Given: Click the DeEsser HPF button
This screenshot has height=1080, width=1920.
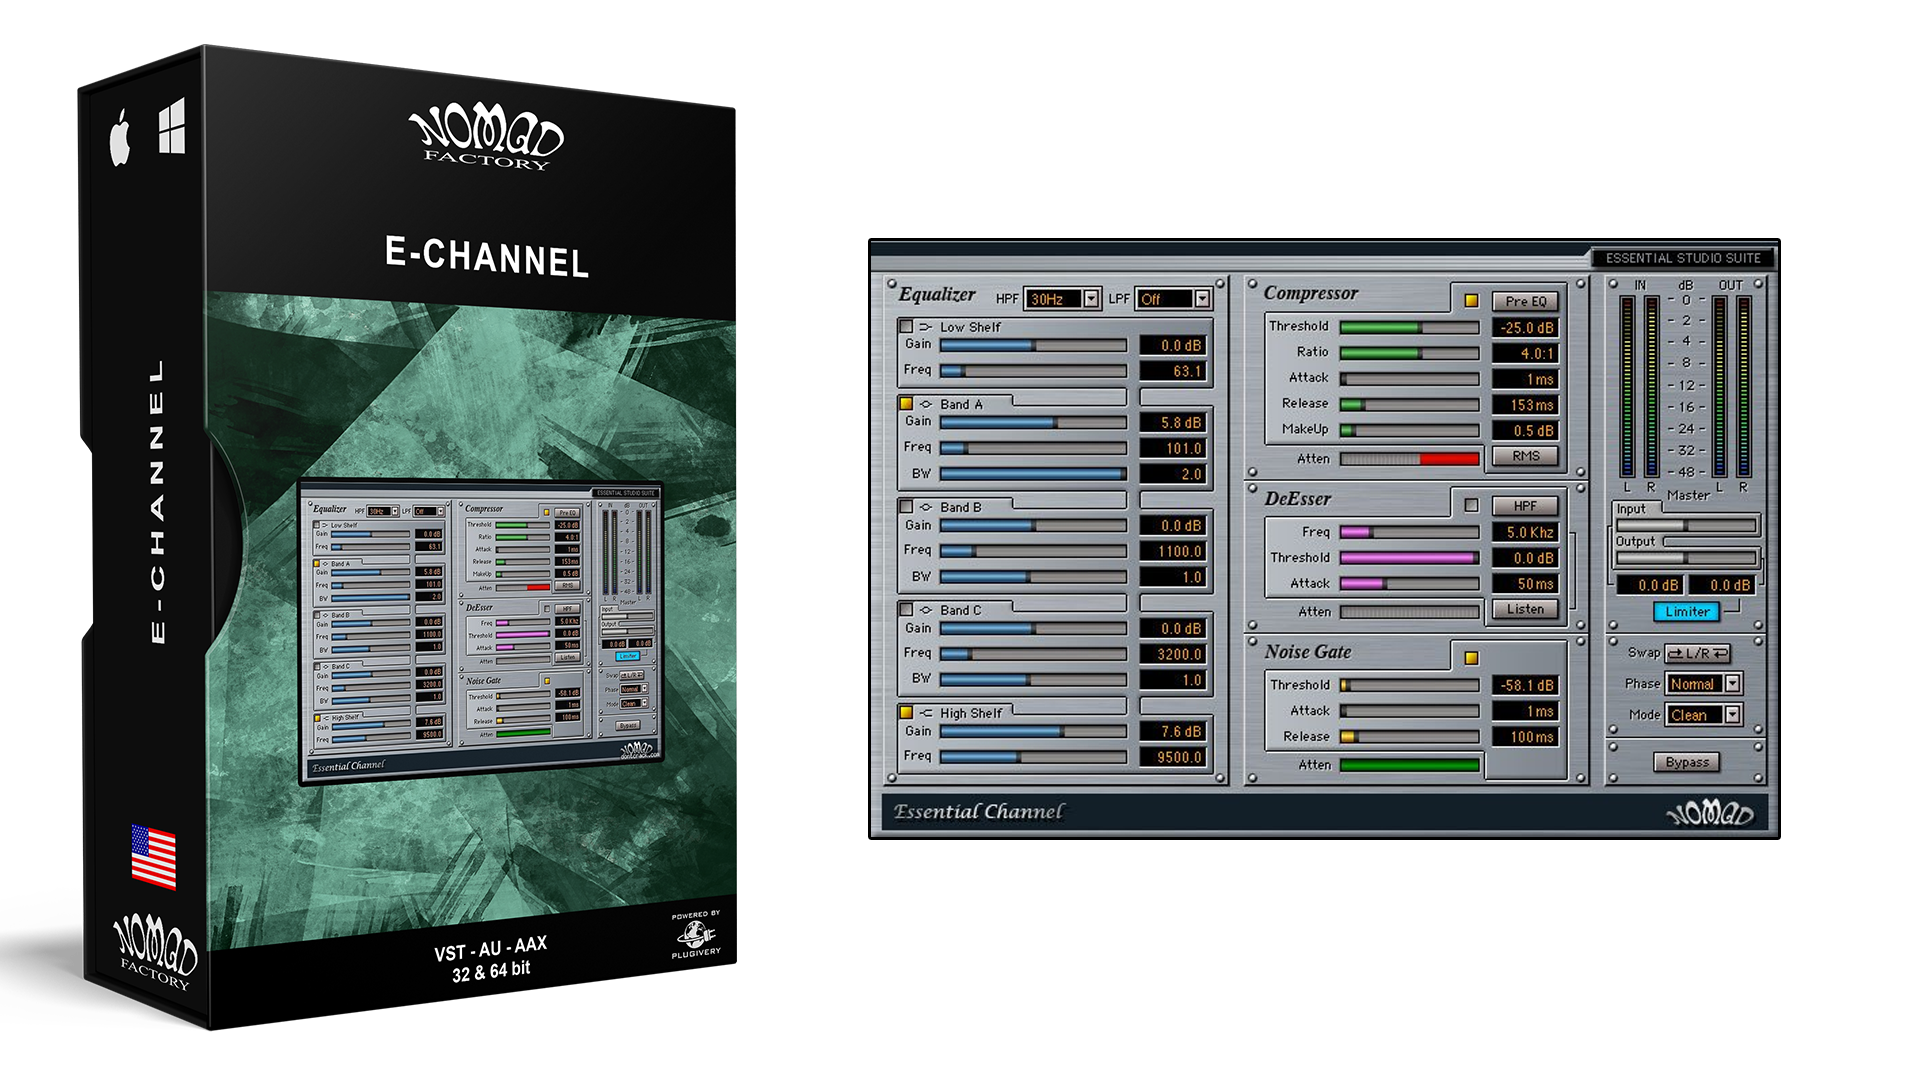Looking at the screenshot, I should point(1525,506).
